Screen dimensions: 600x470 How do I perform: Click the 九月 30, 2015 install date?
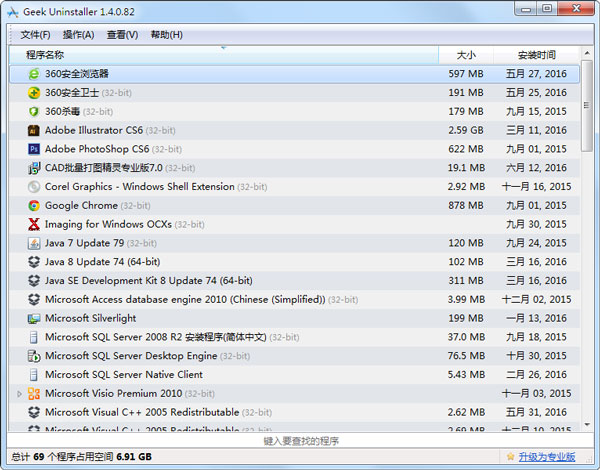[x=536, y=224]
